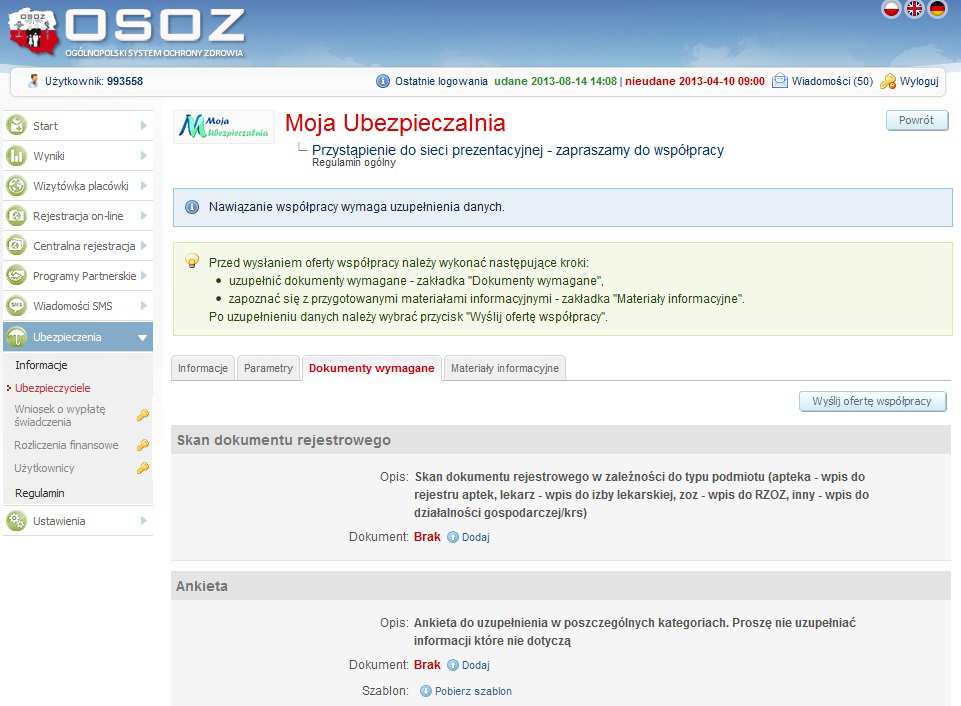The image size is (961, 706).
Task: Expand Programy Partnerskie submenu arrow
Action: 143,276
